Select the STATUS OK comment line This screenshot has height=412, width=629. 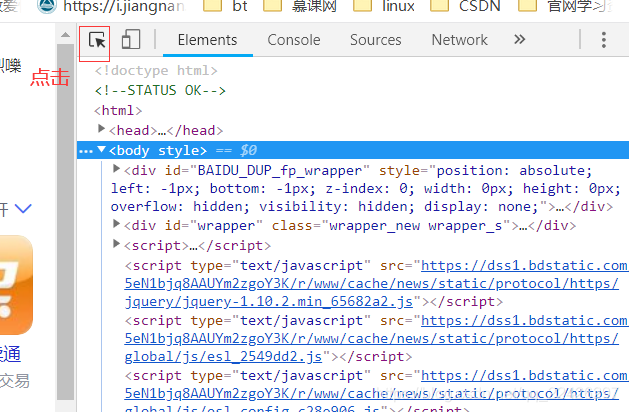(160, 90)
